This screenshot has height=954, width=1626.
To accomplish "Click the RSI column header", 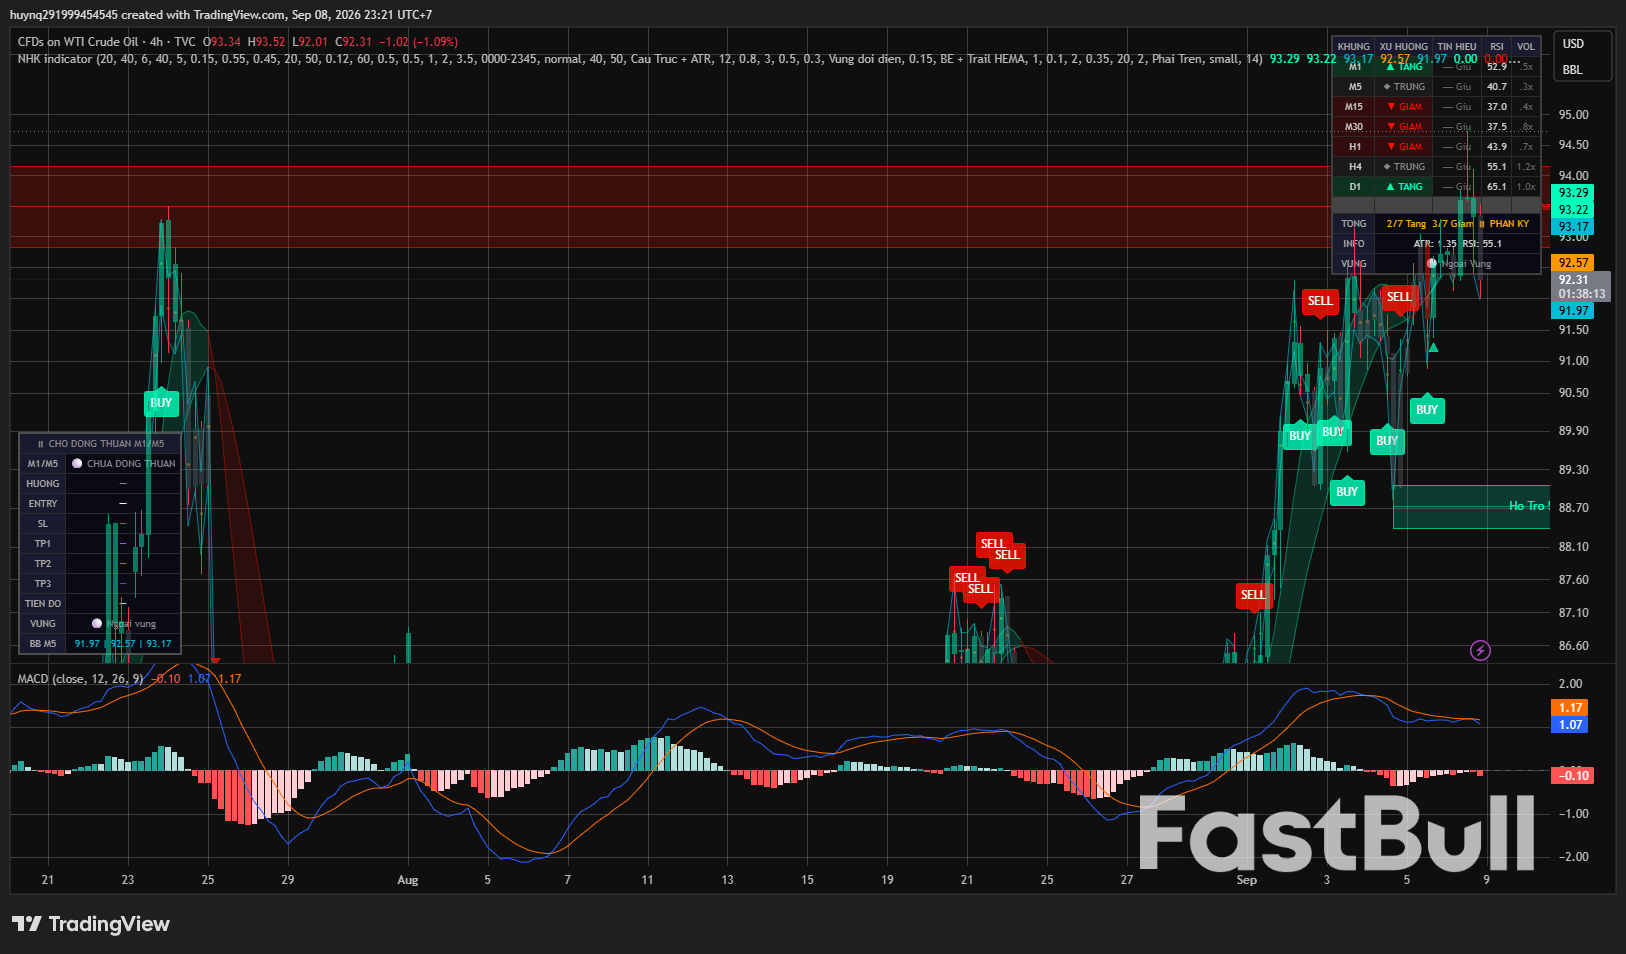I will 1497,47.
